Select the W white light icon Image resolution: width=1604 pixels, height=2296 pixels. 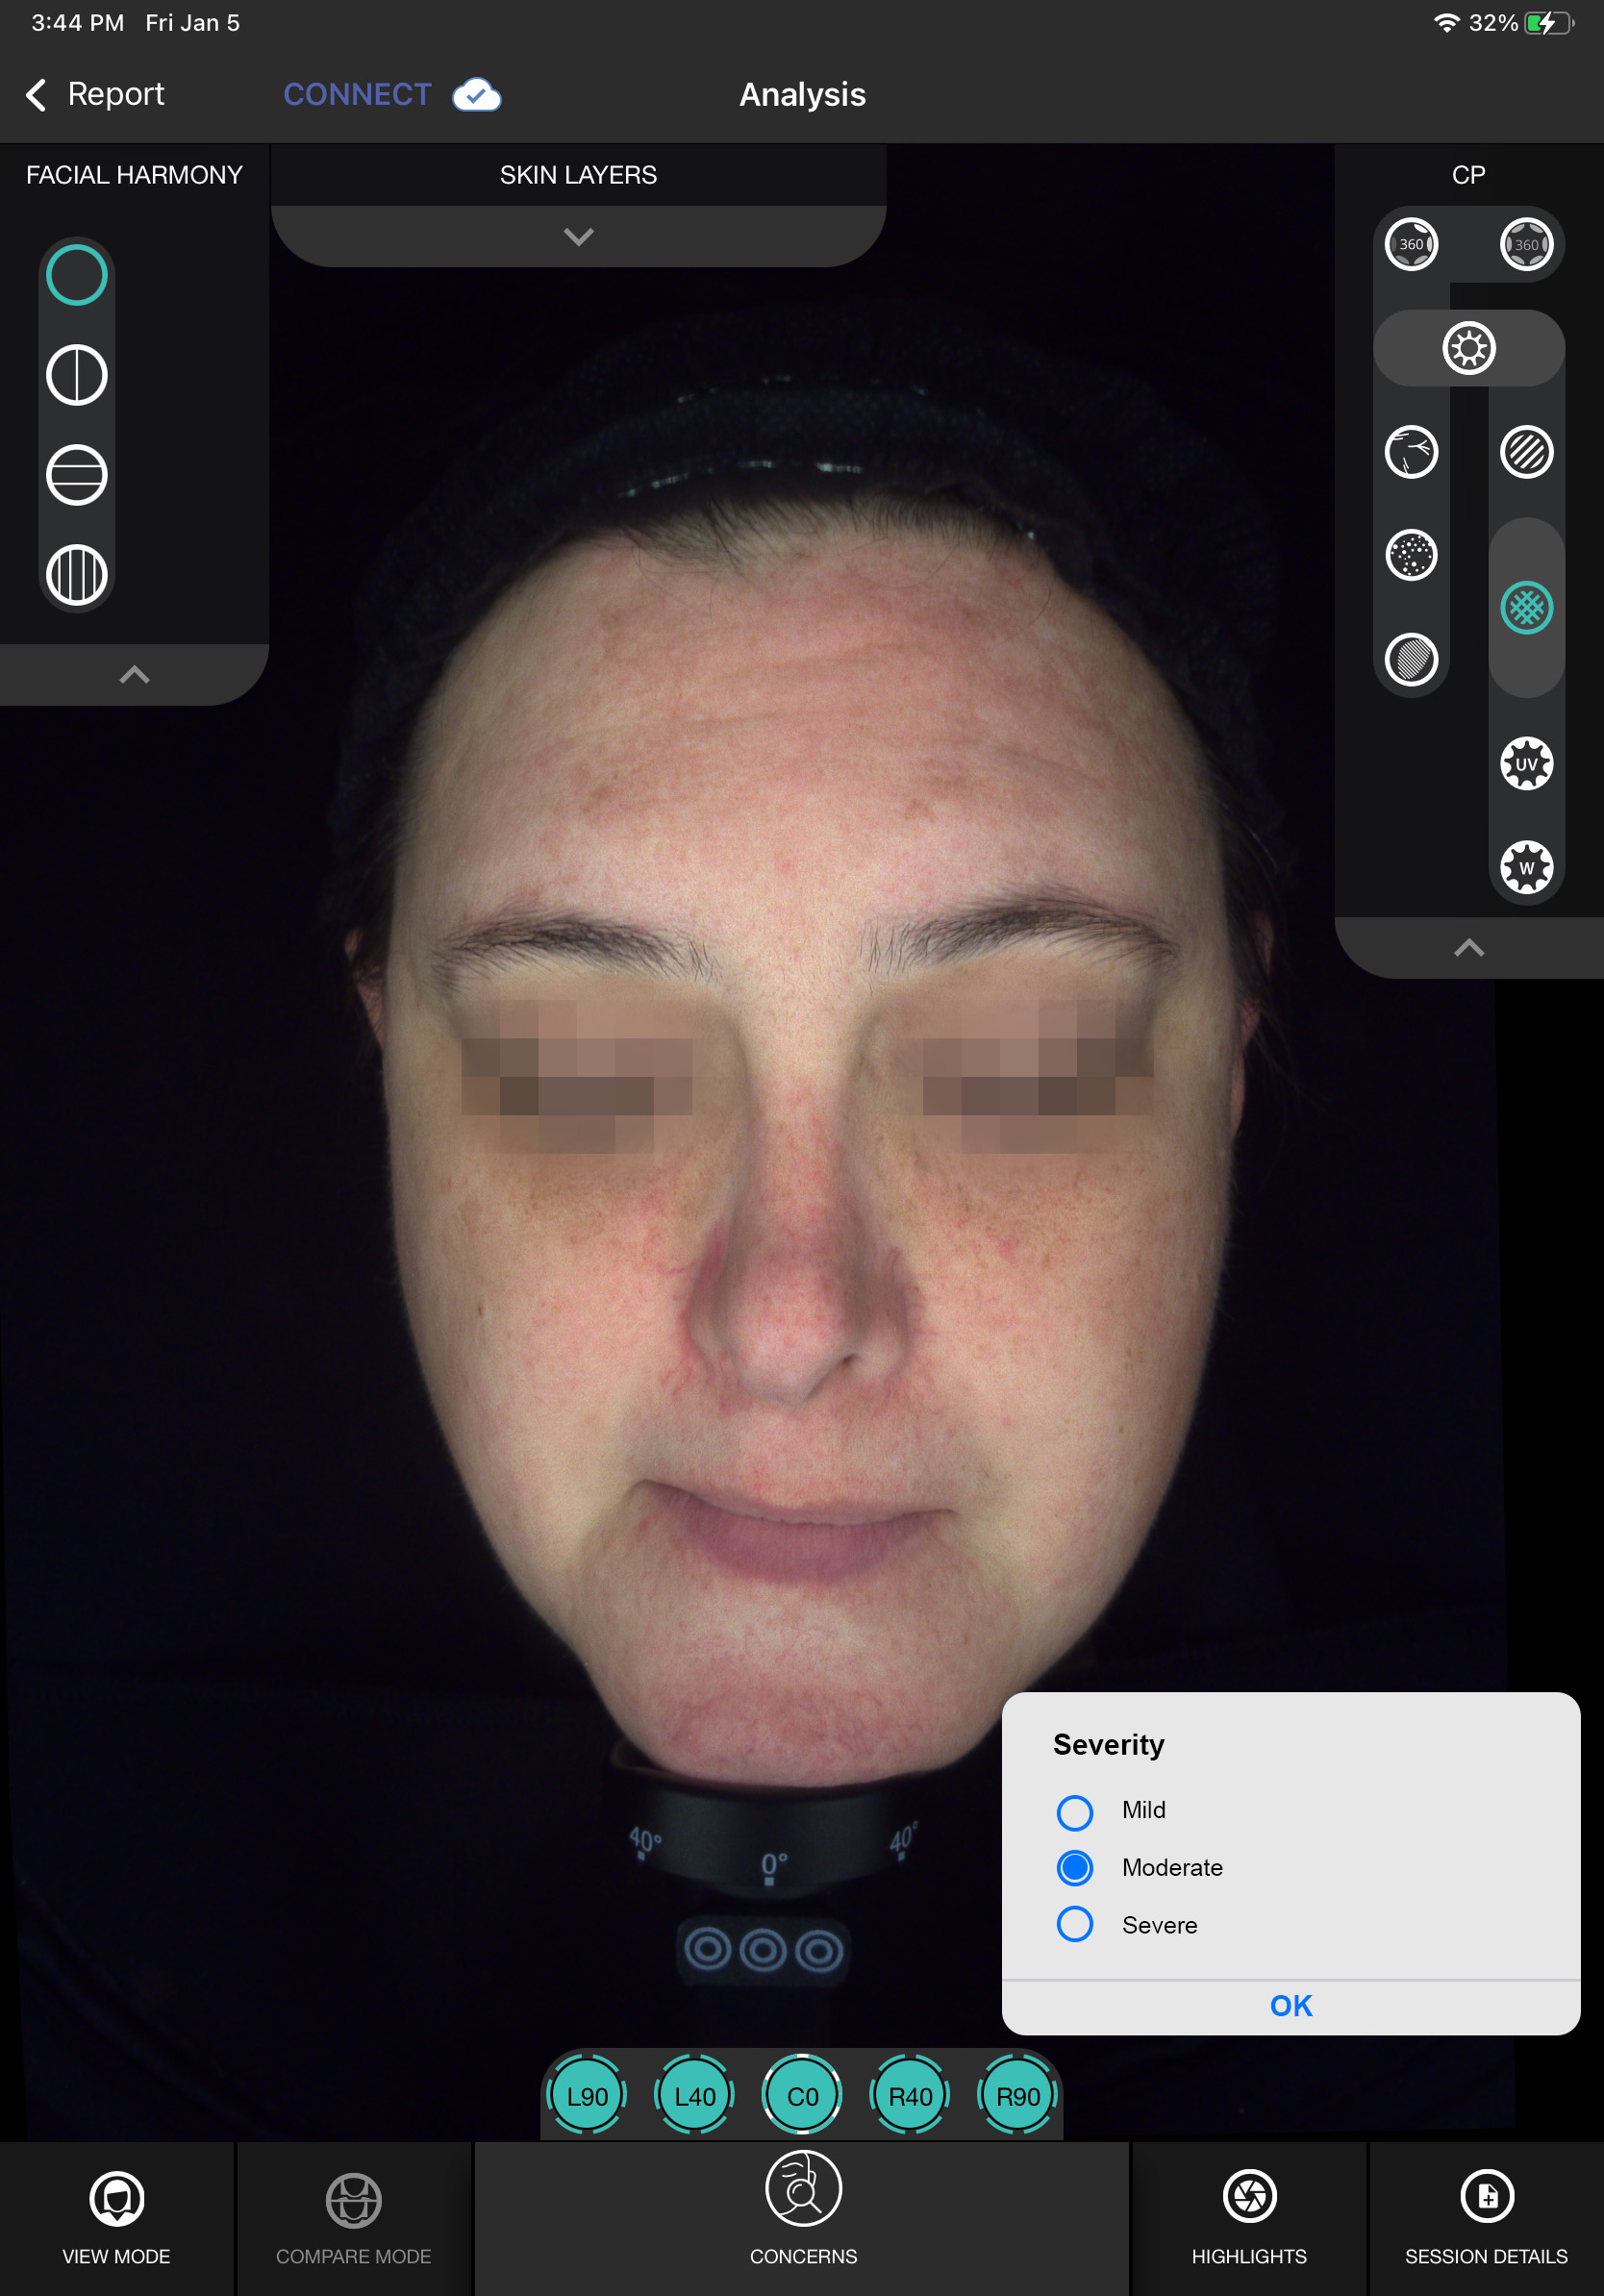1525,867
